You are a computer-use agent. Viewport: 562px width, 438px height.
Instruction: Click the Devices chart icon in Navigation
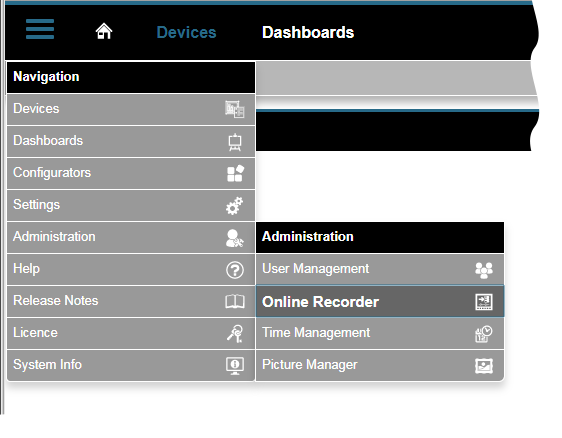coord(235,109)
